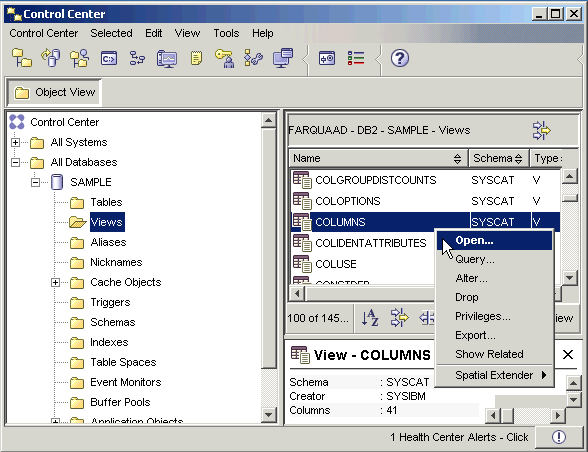588x452 pixels.
Task: Click the tree pane scroll down arrow
Action: (268, 414)
